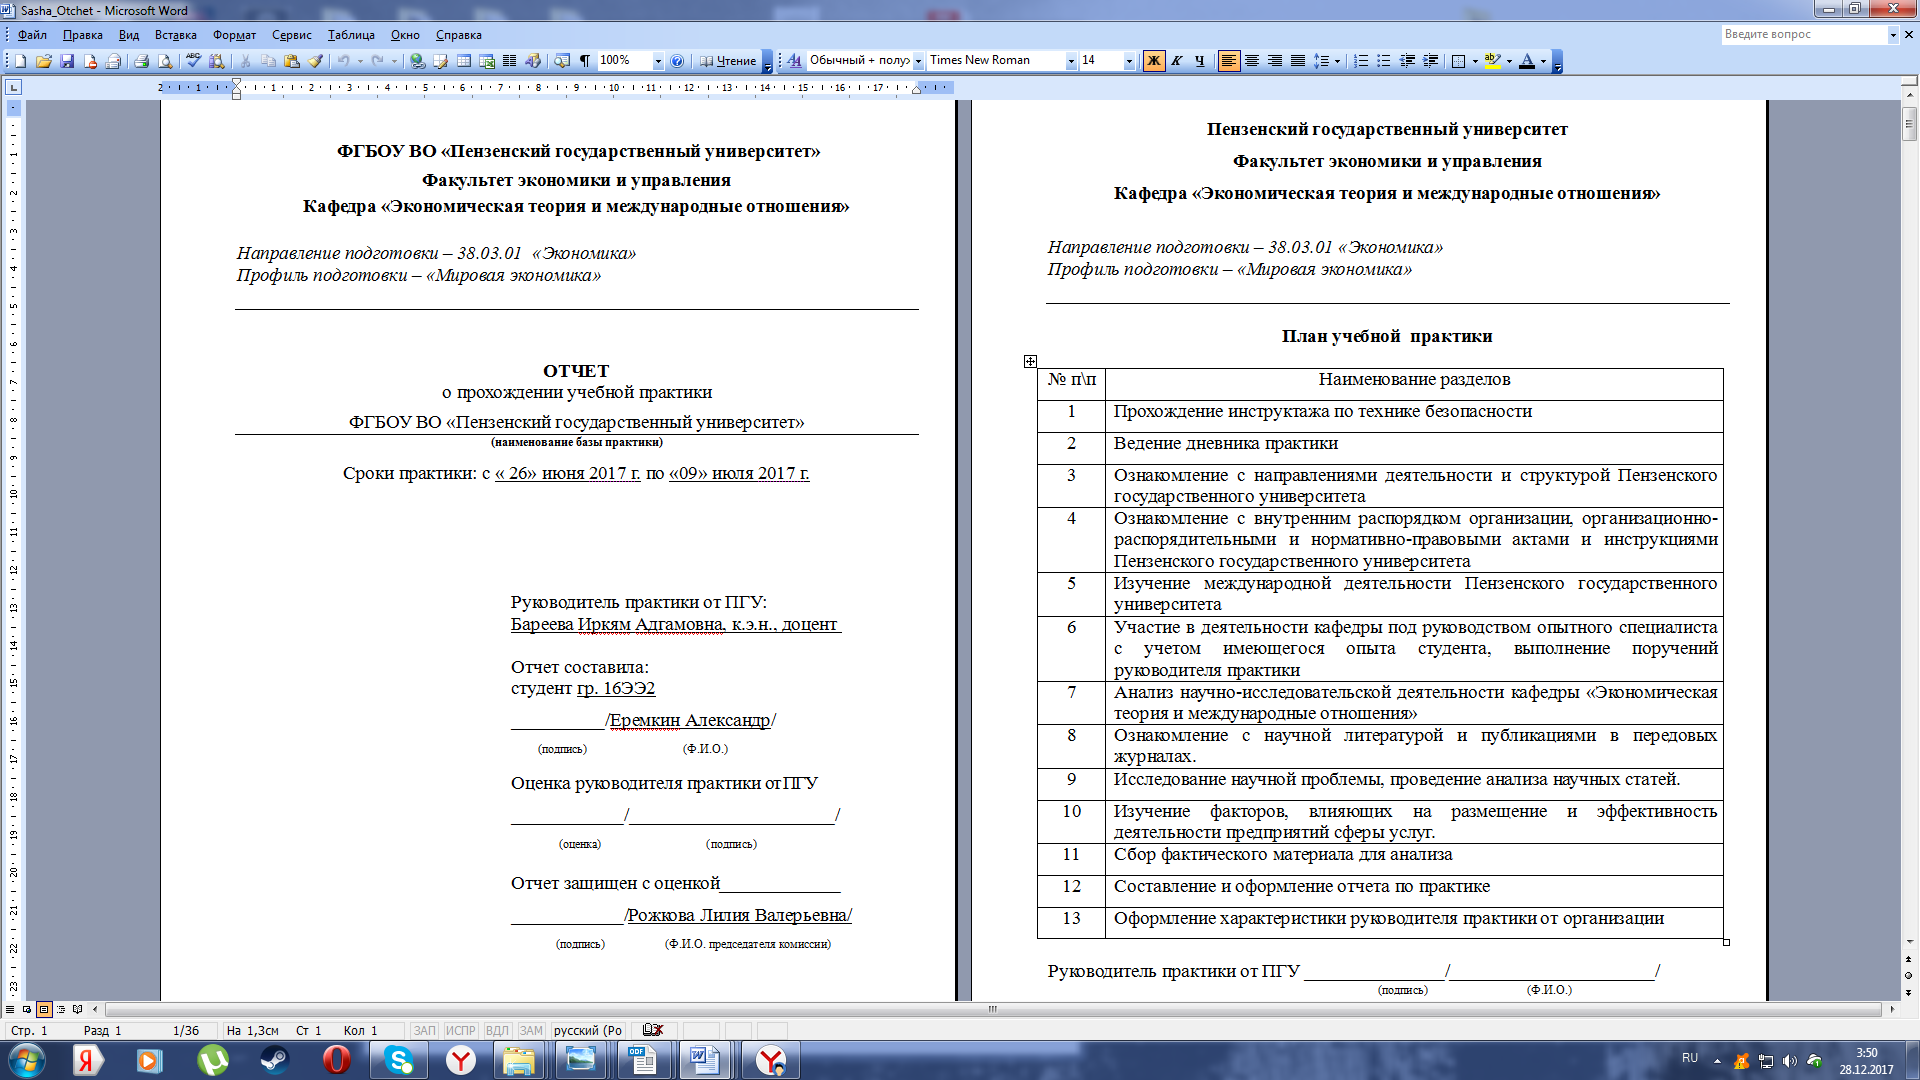Click the Undo arrow

343,61
